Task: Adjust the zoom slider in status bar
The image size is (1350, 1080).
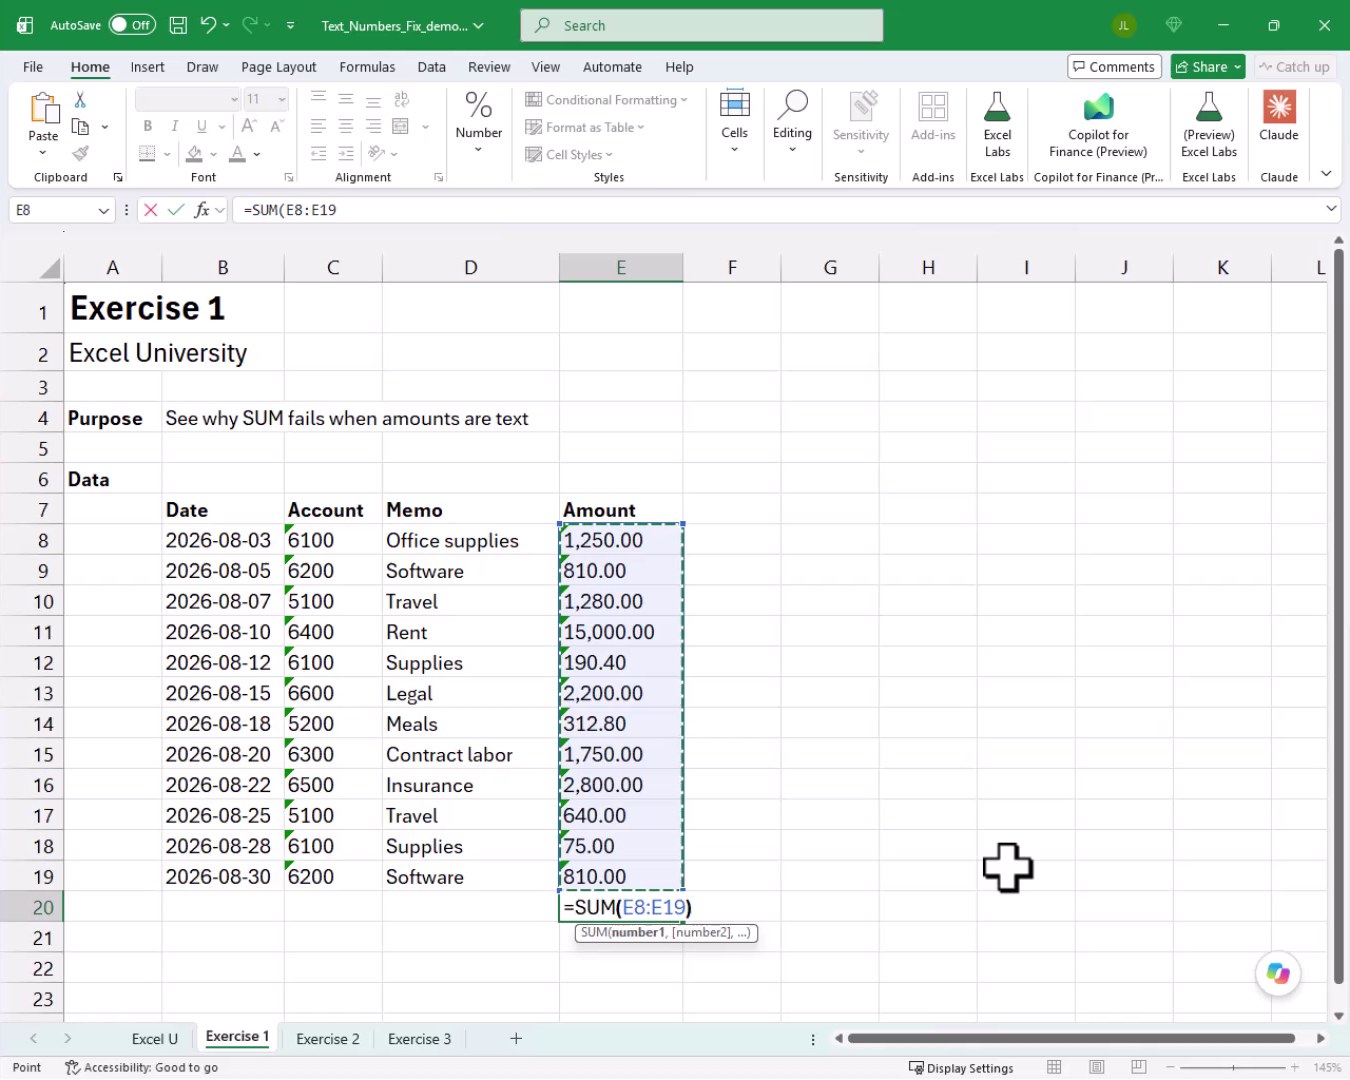Action: point(1232,1067)
